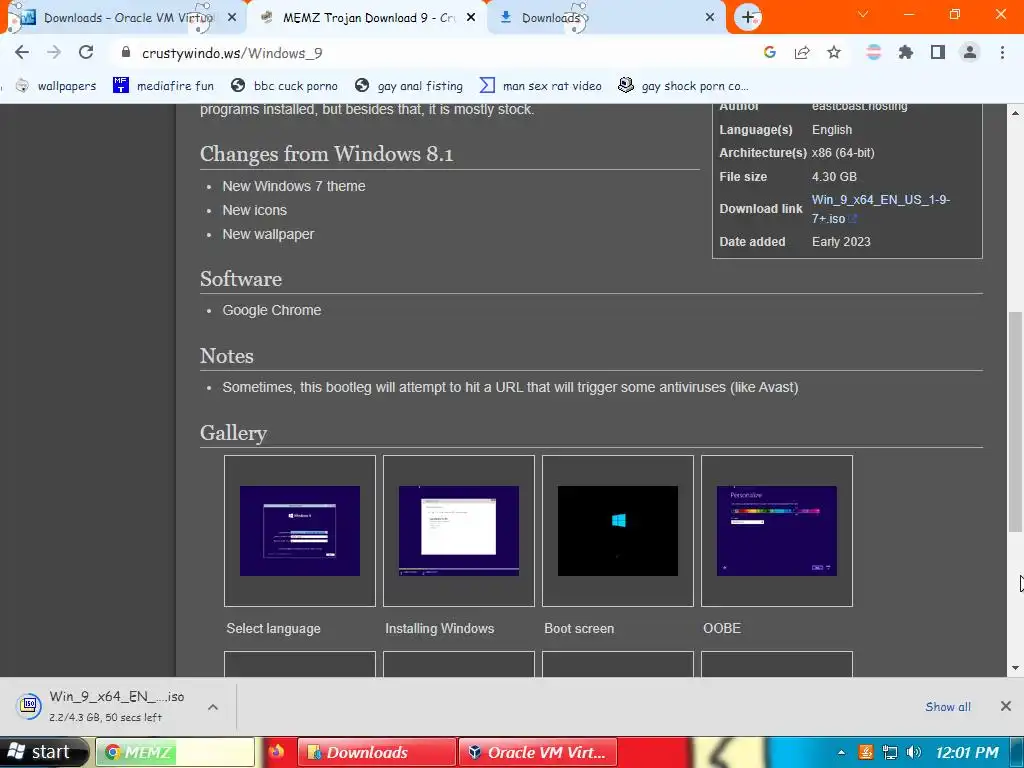Click the Google search icon in the address bar
Image resolution: width=1024 pixels, height=768 pixels.
770,53
